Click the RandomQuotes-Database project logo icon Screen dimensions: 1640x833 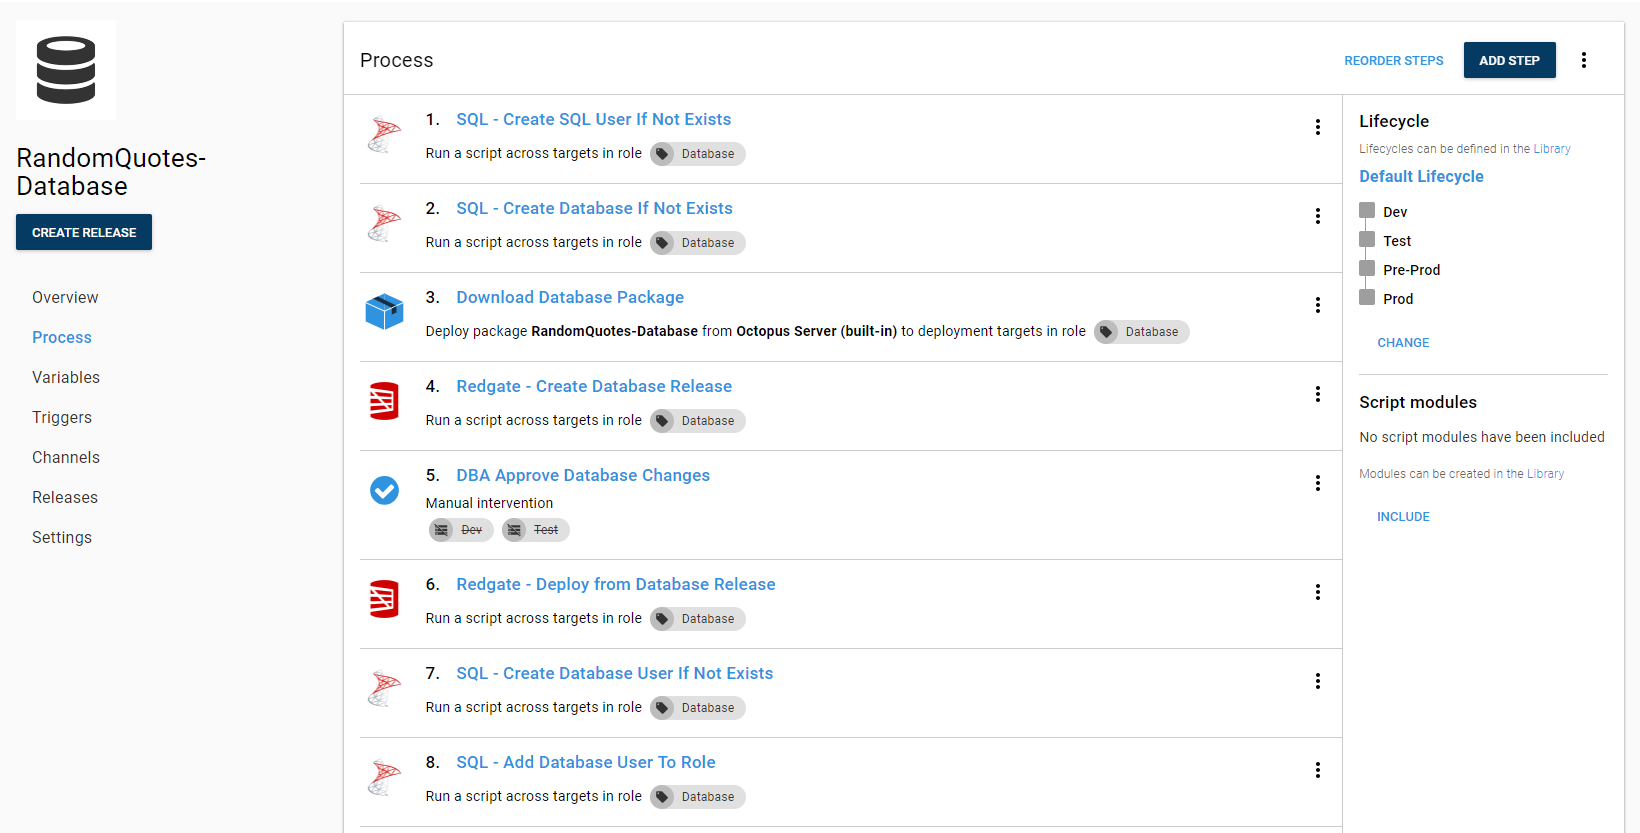(x=66, y=70)
